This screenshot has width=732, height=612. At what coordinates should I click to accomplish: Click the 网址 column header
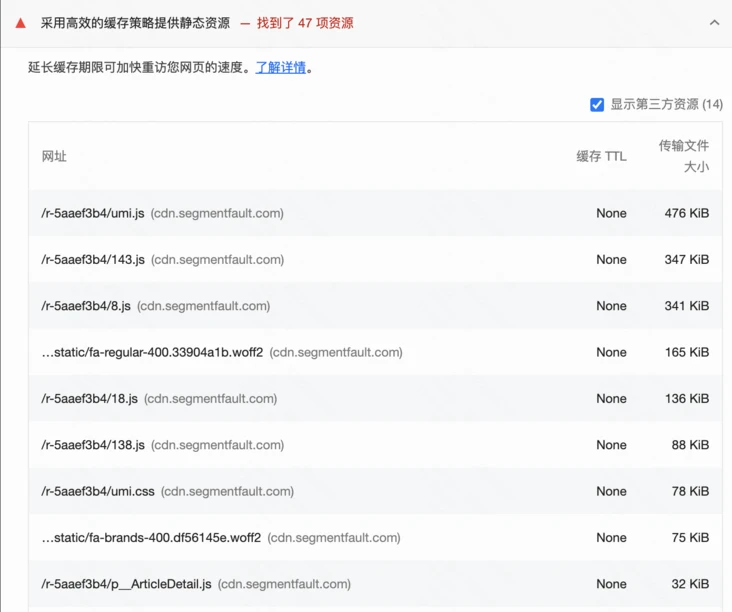(x=54, y=156)
